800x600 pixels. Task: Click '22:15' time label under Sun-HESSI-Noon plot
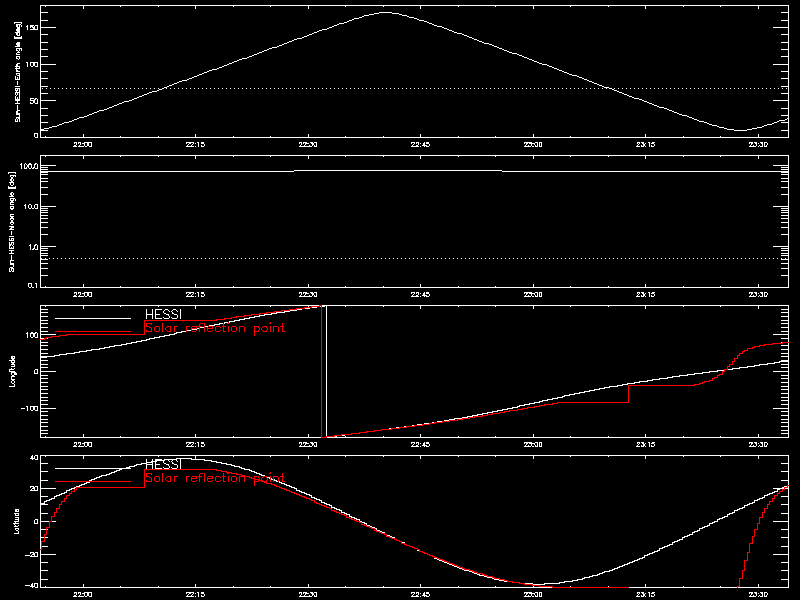[195, 294]
